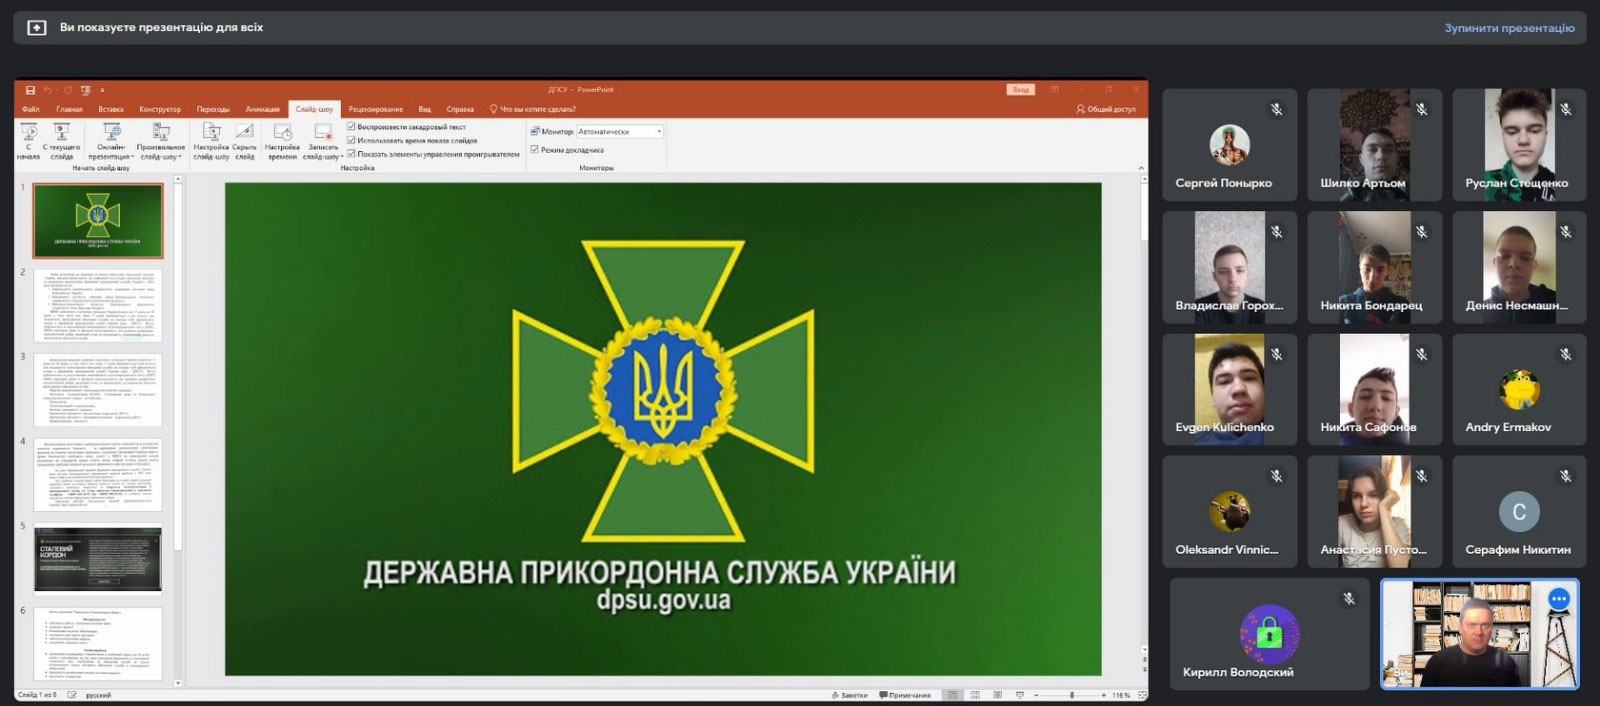Switch to the Вид tab
The width and height of the screenshot is (1600, 706).
tap(425, 109)
